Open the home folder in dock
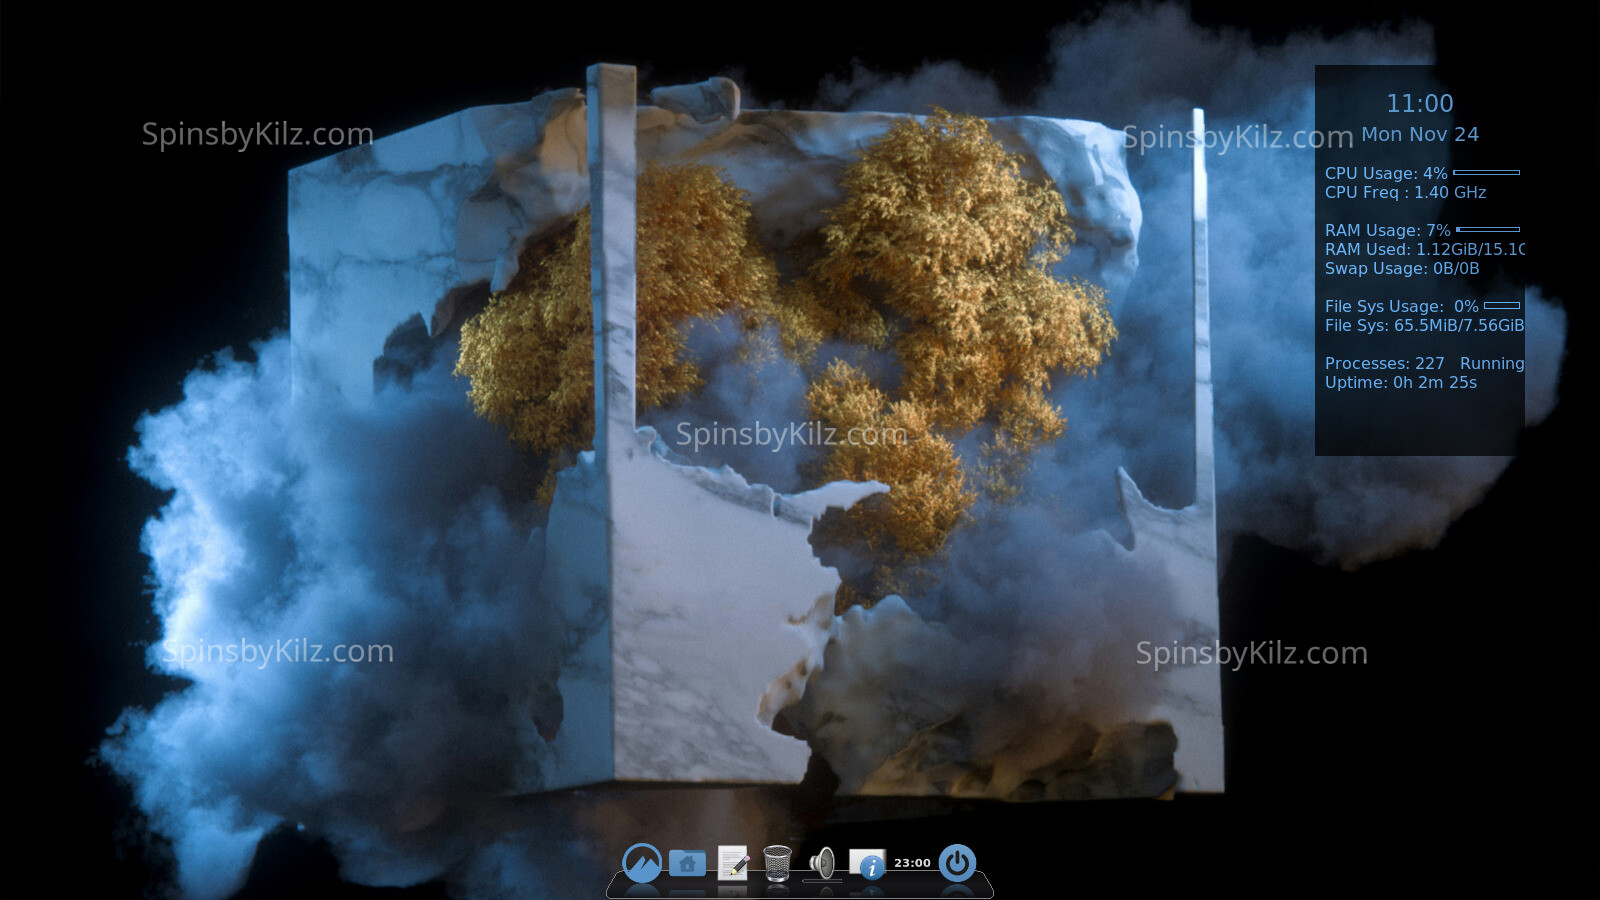Image resolution: width=1600 pixels, height=900 pixels. coord(687,862)
